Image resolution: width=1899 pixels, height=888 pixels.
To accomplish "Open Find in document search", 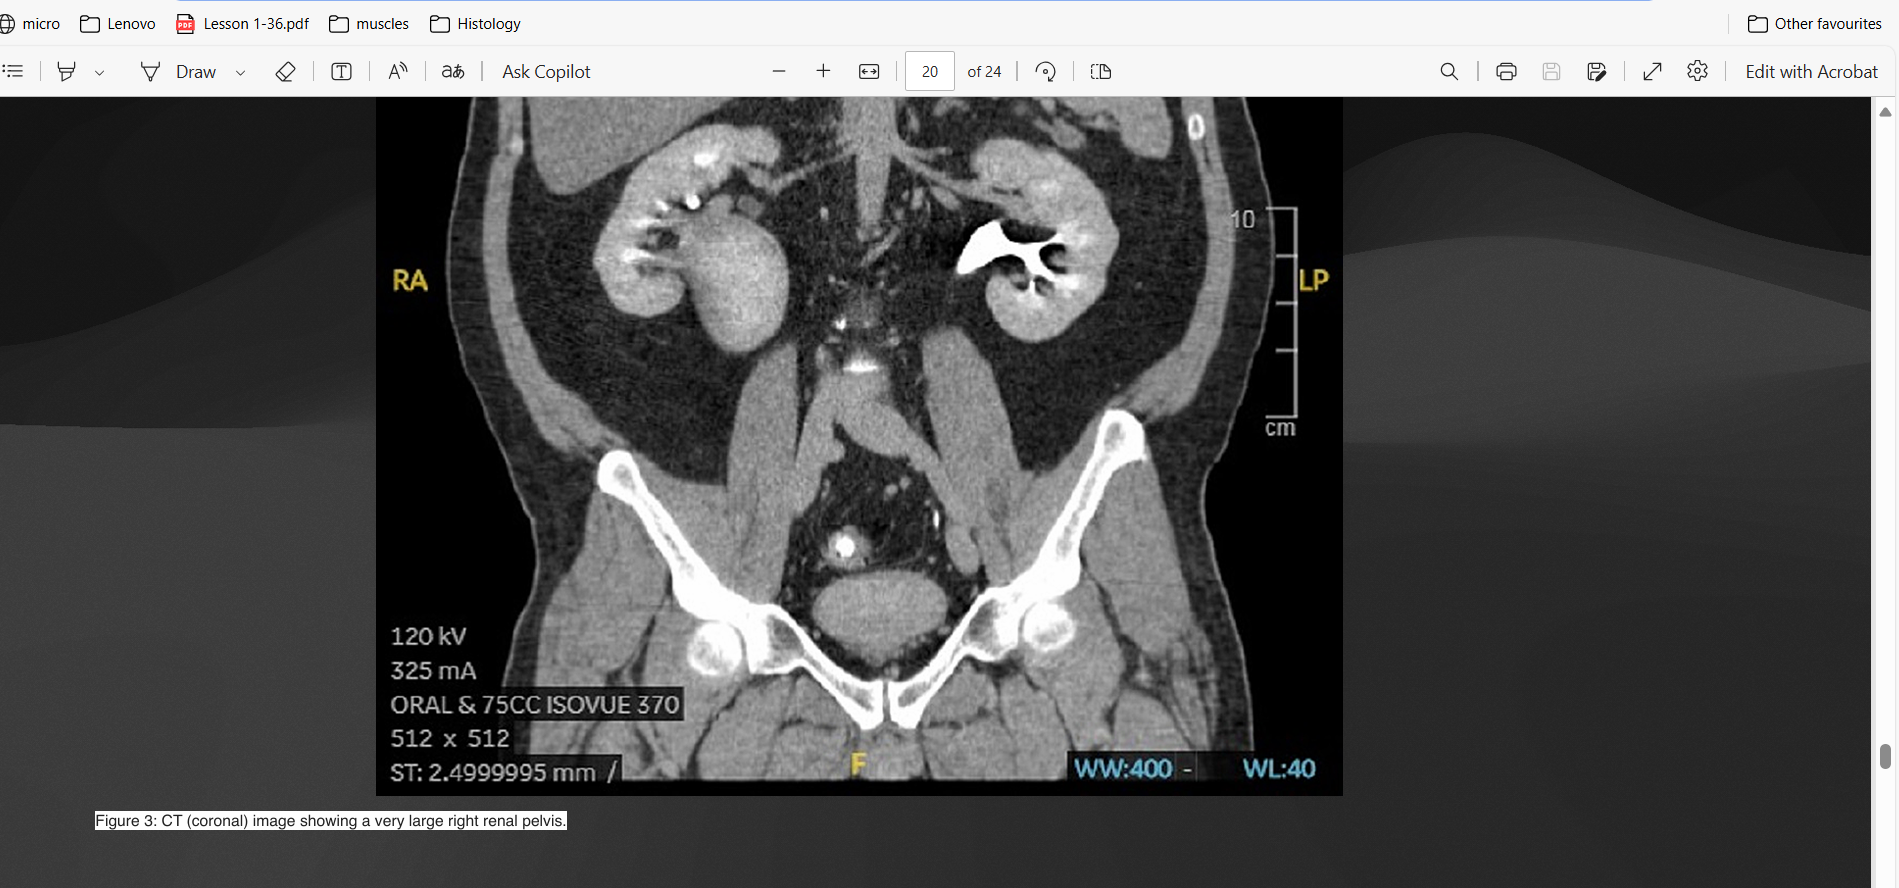I will tap(1449, 71).
